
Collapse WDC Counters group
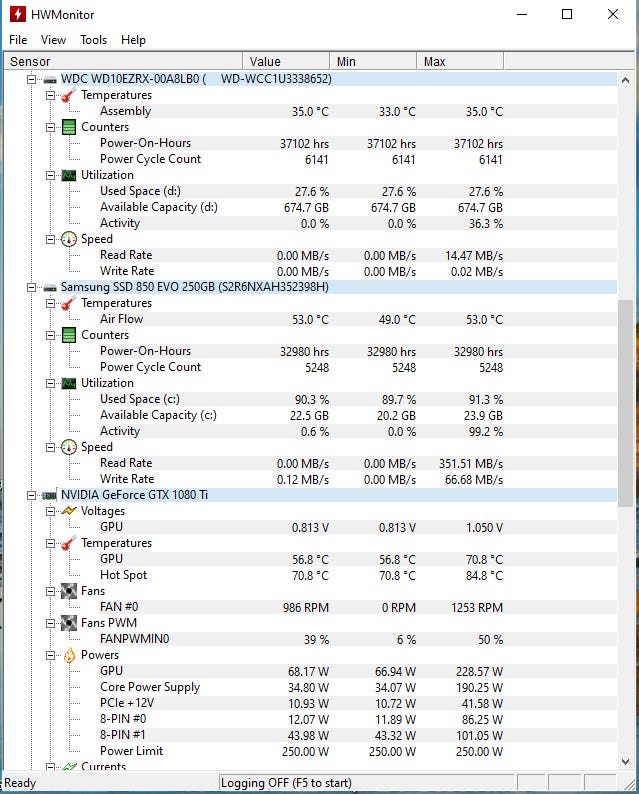[x=51, y=127]
